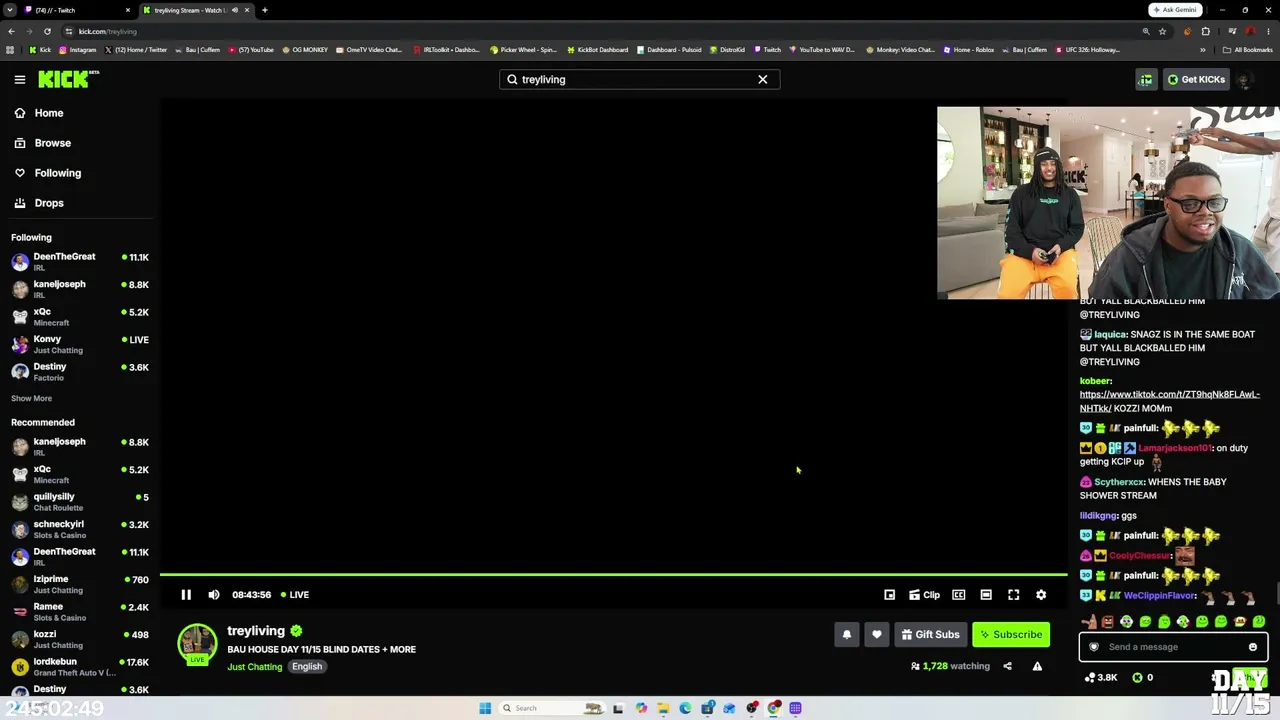This screenshot has height=720, width=1280.
Task: Click the Gift Subs button
Action: 930,634
